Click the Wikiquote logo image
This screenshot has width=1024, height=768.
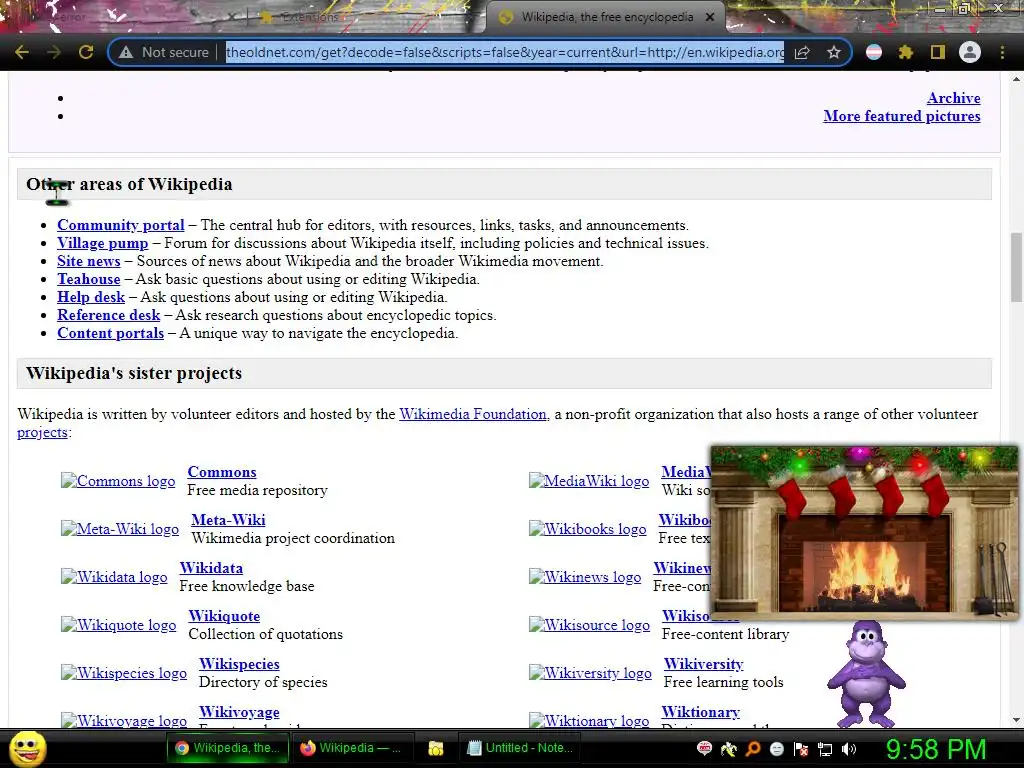coord(118,625)
